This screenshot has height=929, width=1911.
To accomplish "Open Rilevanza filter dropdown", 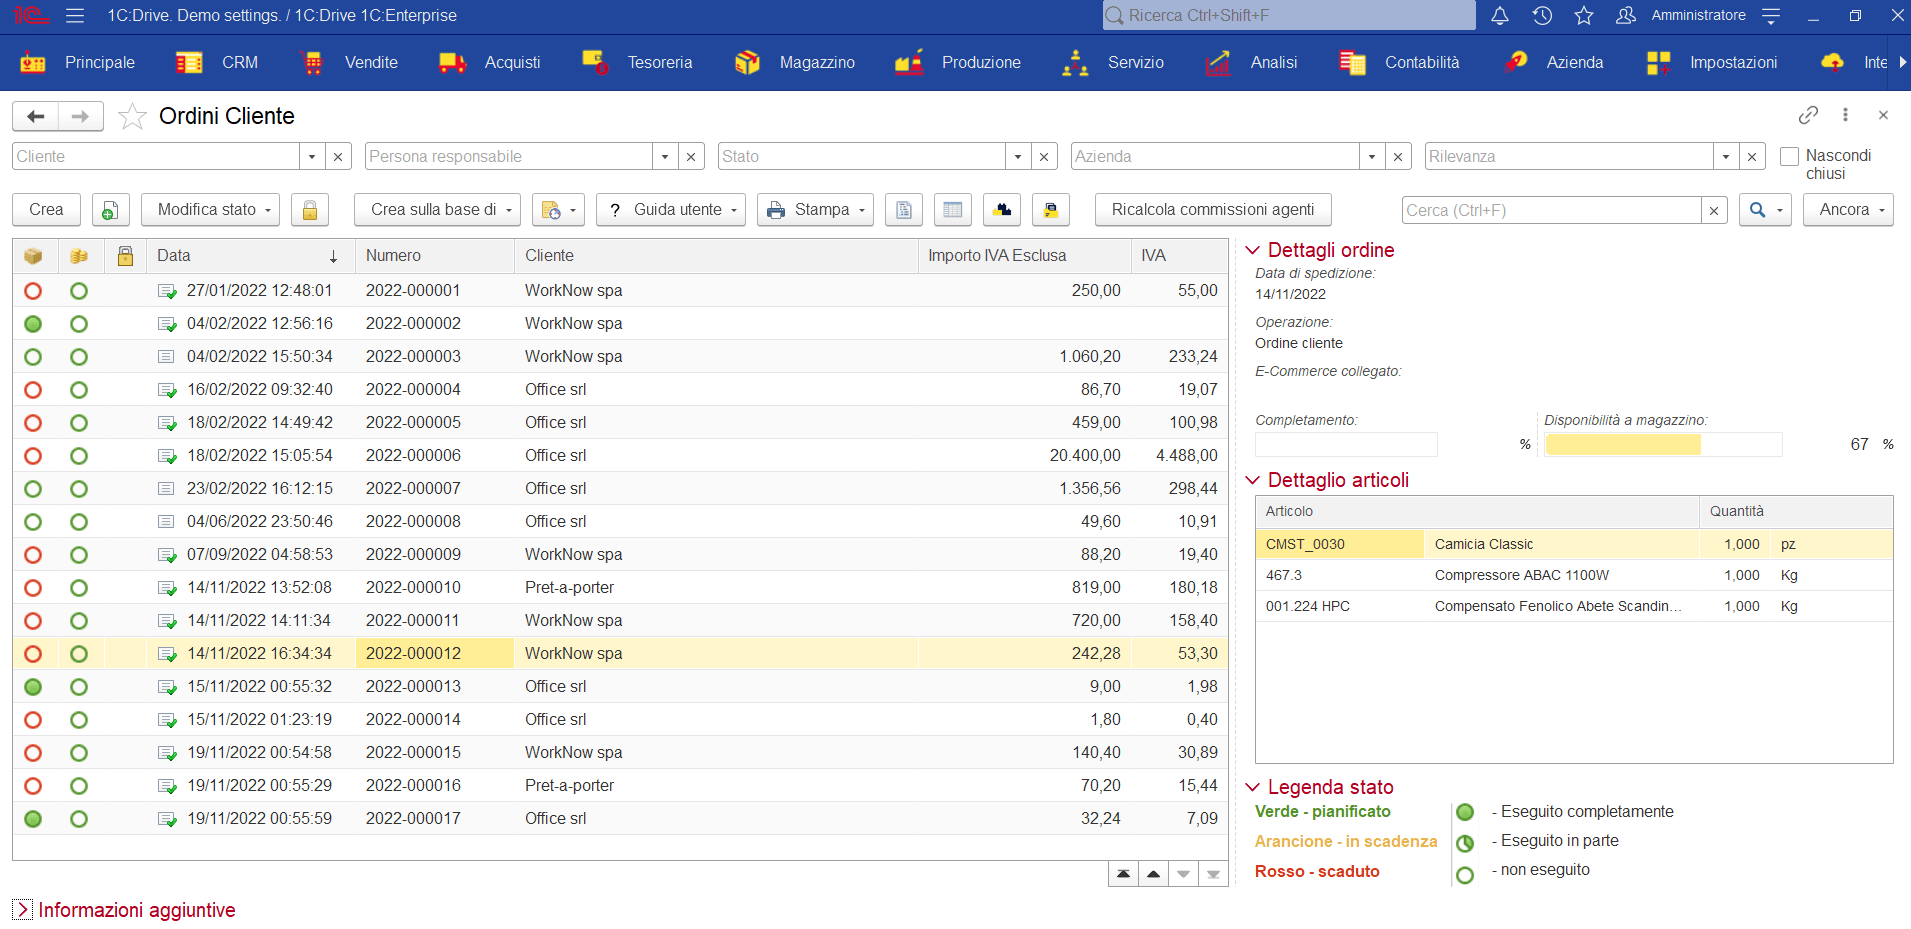I will [1726, 157].
